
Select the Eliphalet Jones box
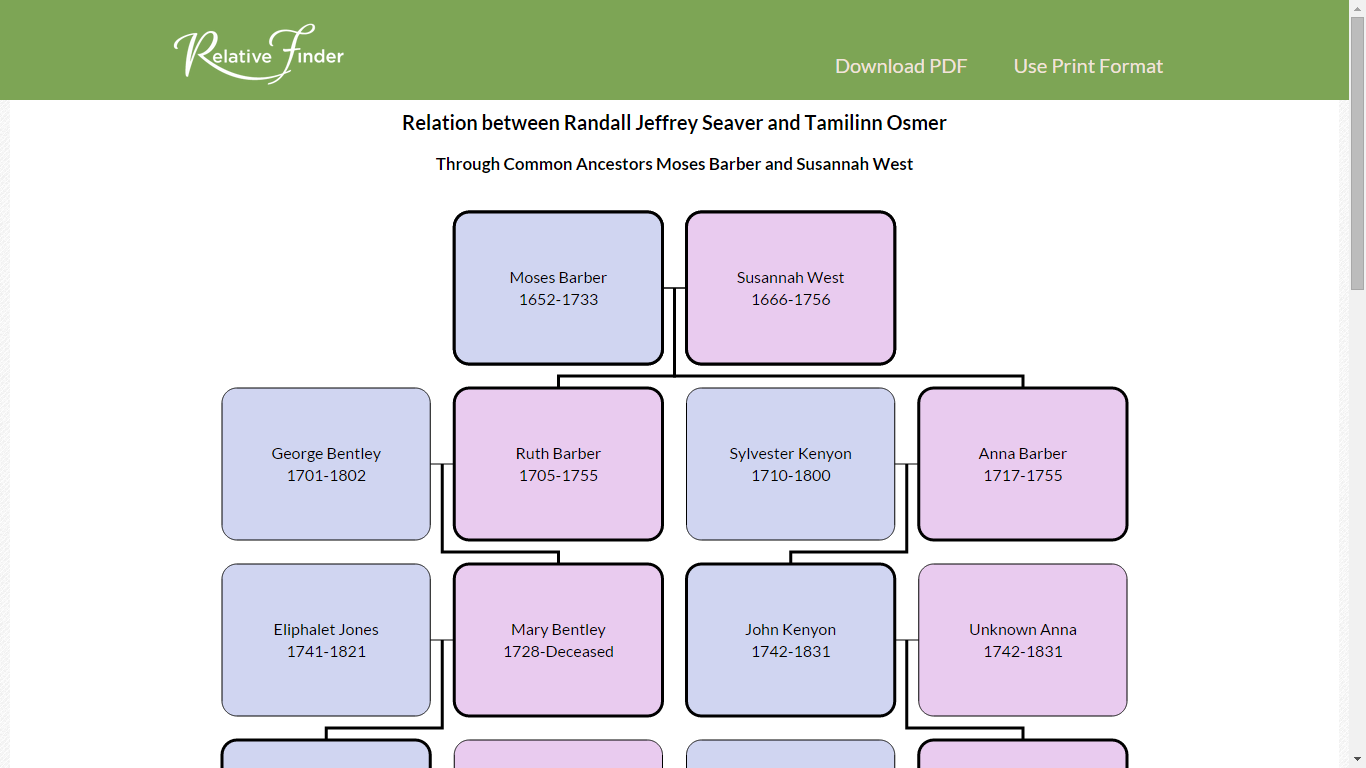[326, 639]
